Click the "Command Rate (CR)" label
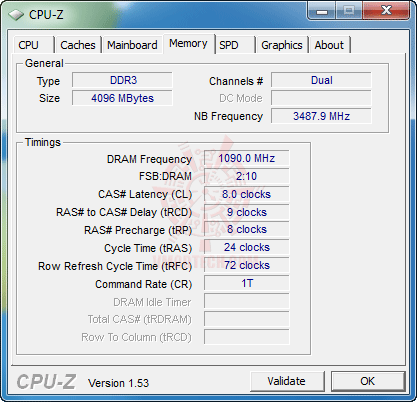This screenshot has height=402, width=417. click(x=144, y=284)
